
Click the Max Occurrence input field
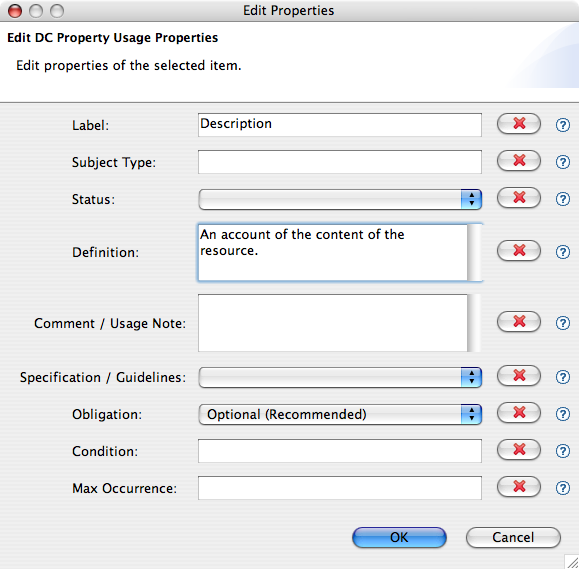pos(340,488)
